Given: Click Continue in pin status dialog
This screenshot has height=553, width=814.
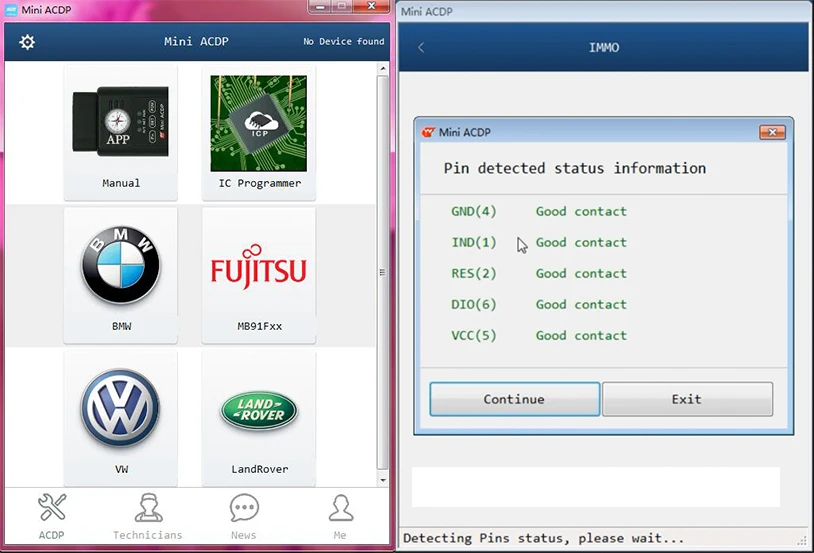Looking at the screenshot, I should (x=514, y=399).
